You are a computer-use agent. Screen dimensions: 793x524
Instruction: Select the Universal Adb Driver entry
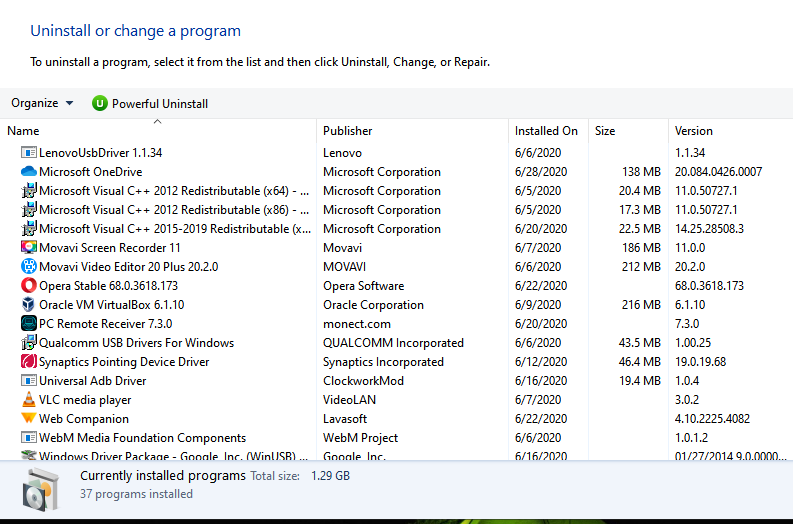tap(93, 381)
